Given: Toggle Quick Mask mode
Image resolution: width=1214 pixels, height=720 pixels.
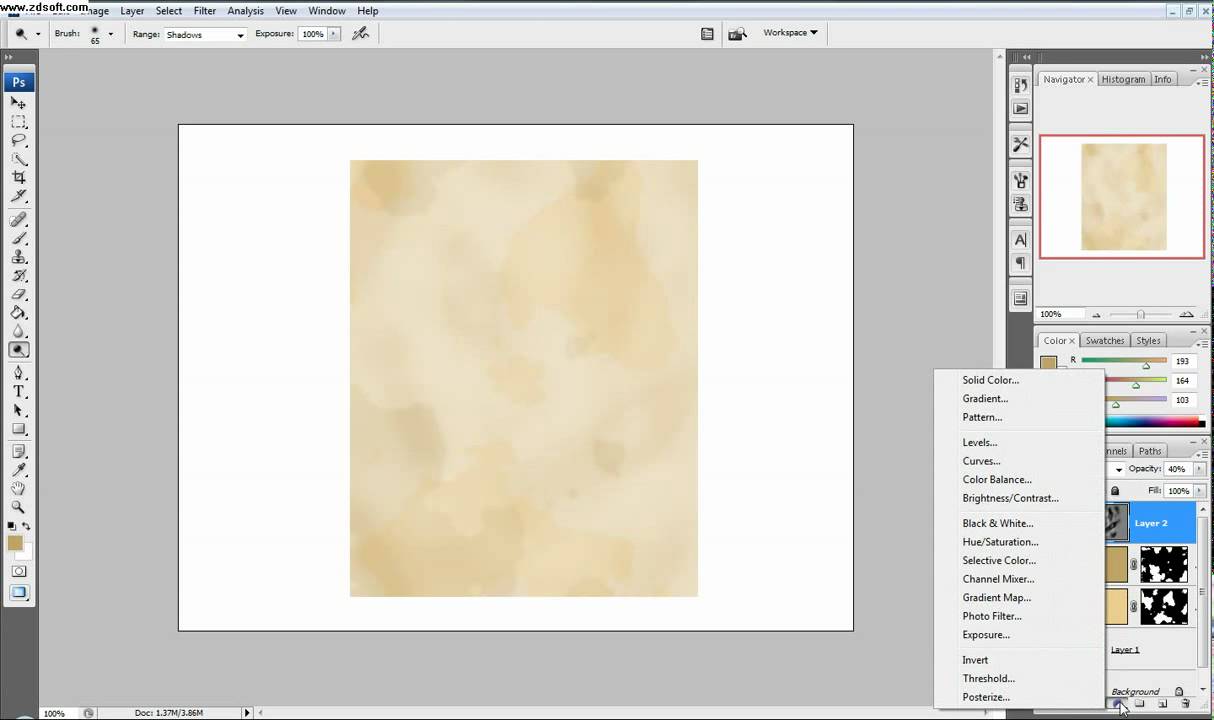Looking at the screenshot, I should click(x=18, y=571).
